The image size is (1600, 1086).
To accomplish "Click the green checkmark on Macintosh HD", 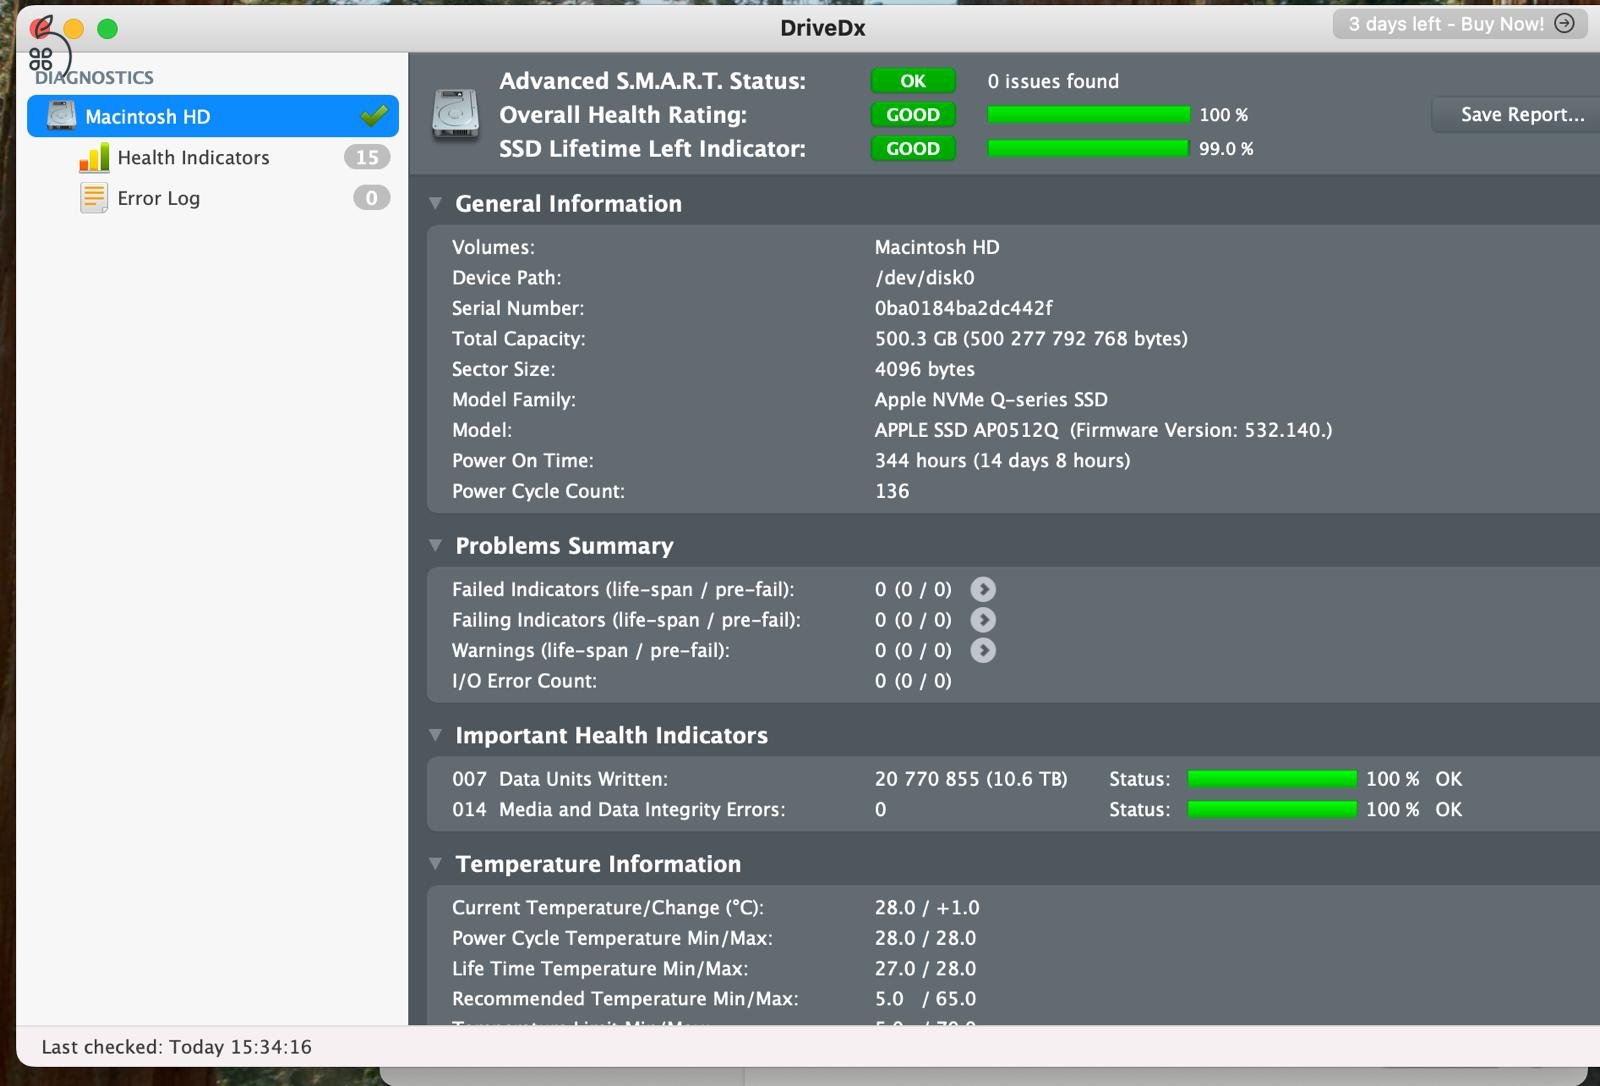I will click(x=373, y=116).
